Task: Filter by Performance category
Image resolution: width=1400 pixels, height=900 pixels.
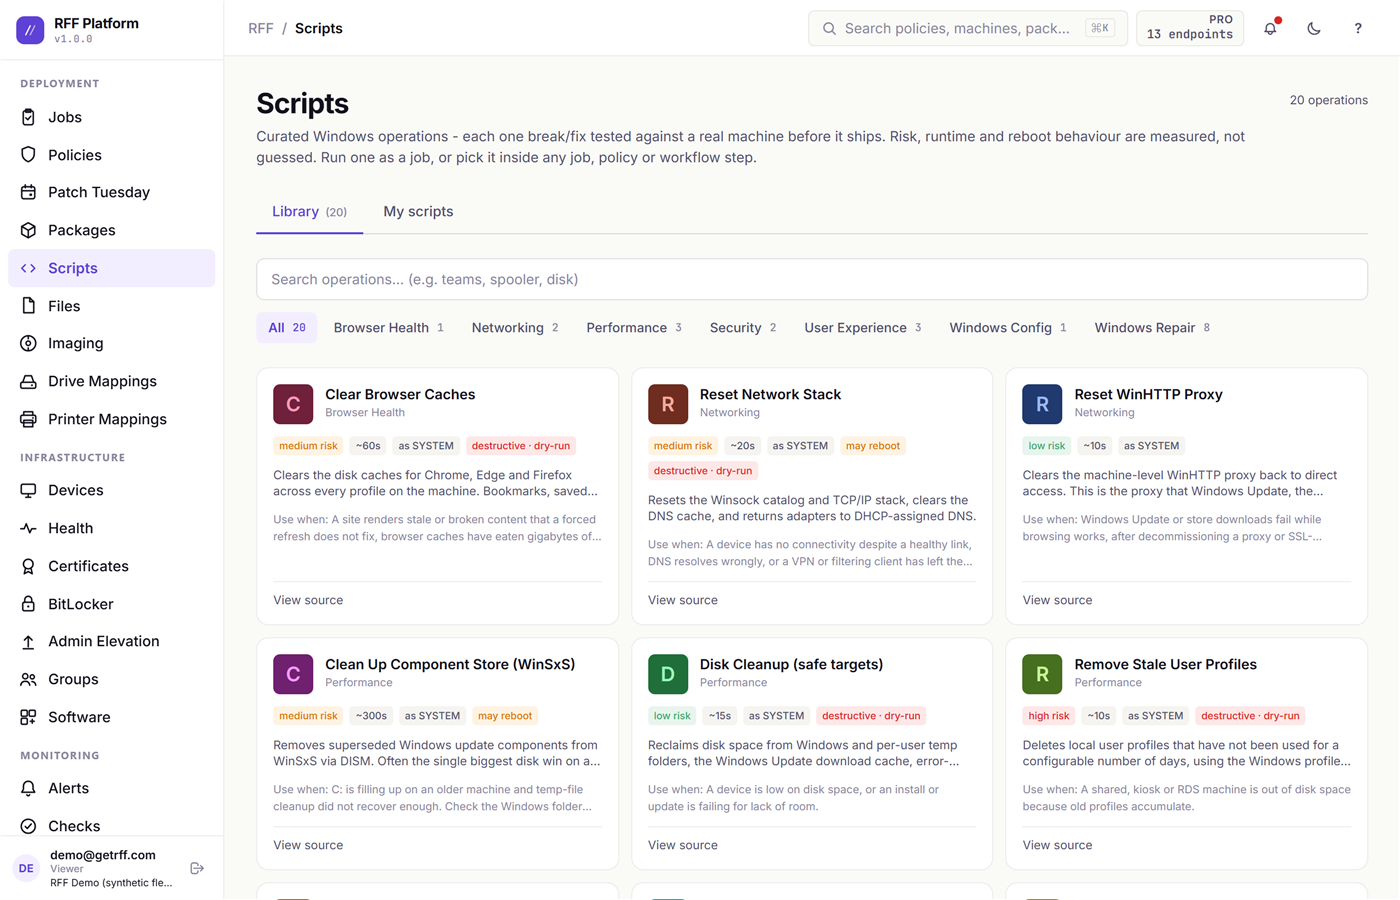Action: (634, 328)
